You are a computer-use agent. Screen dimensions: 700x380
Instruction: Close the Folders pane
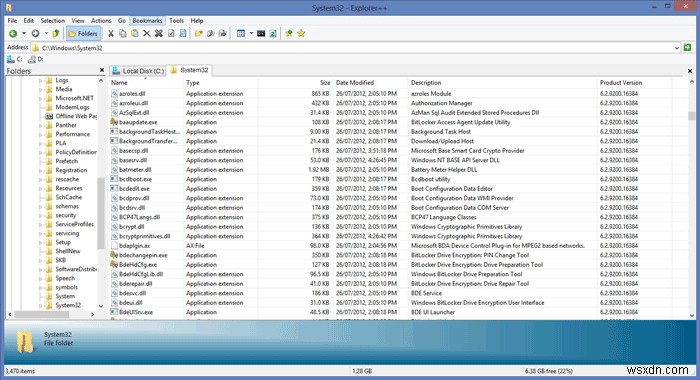click(x=102, y=71)
